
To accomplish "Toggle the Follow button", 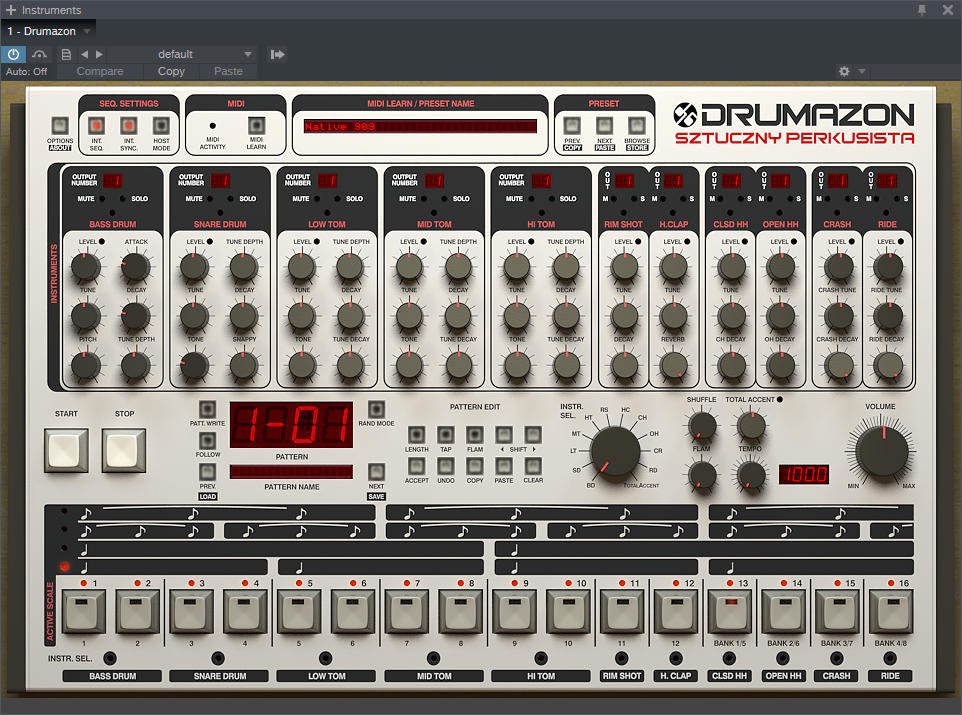I will [x=207, y=440].
